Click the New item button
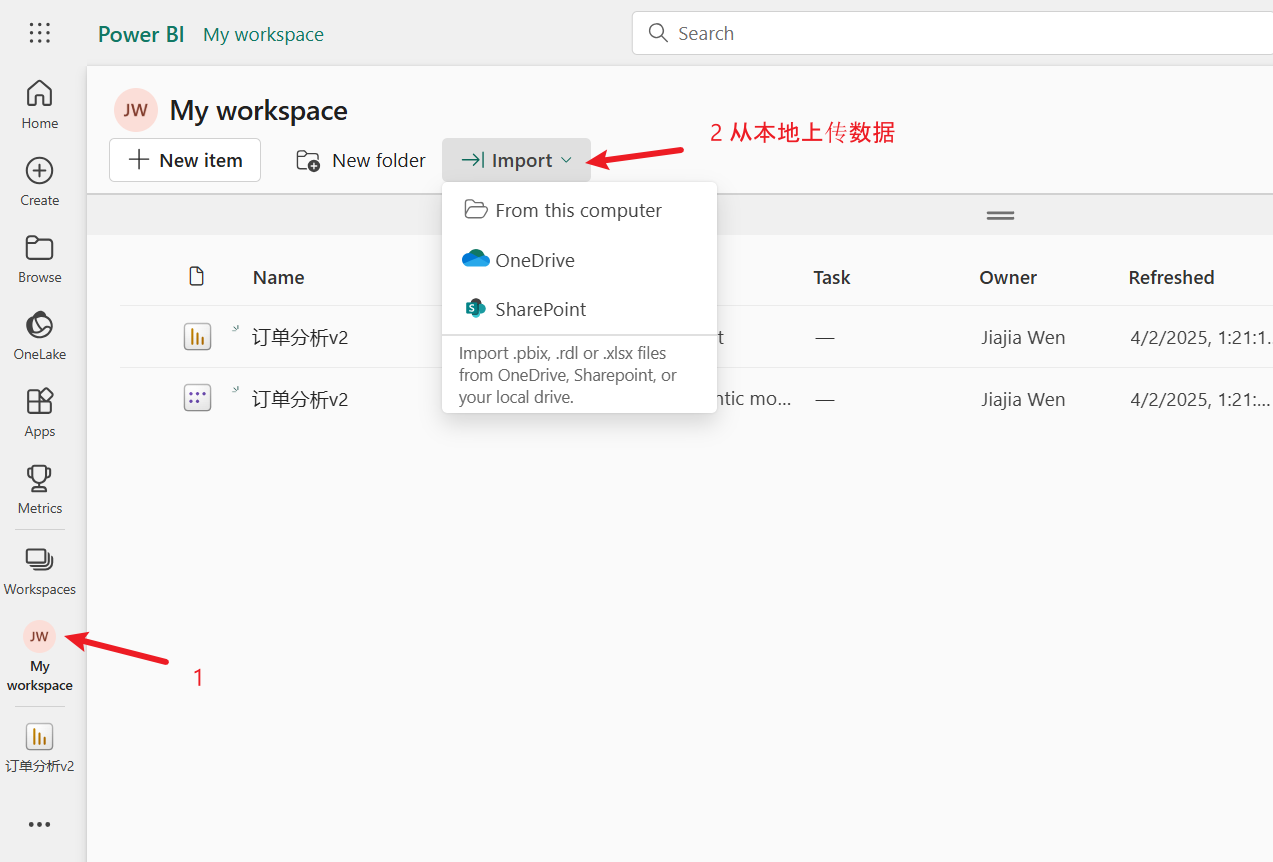The image size is (1273, 862). 185,160
